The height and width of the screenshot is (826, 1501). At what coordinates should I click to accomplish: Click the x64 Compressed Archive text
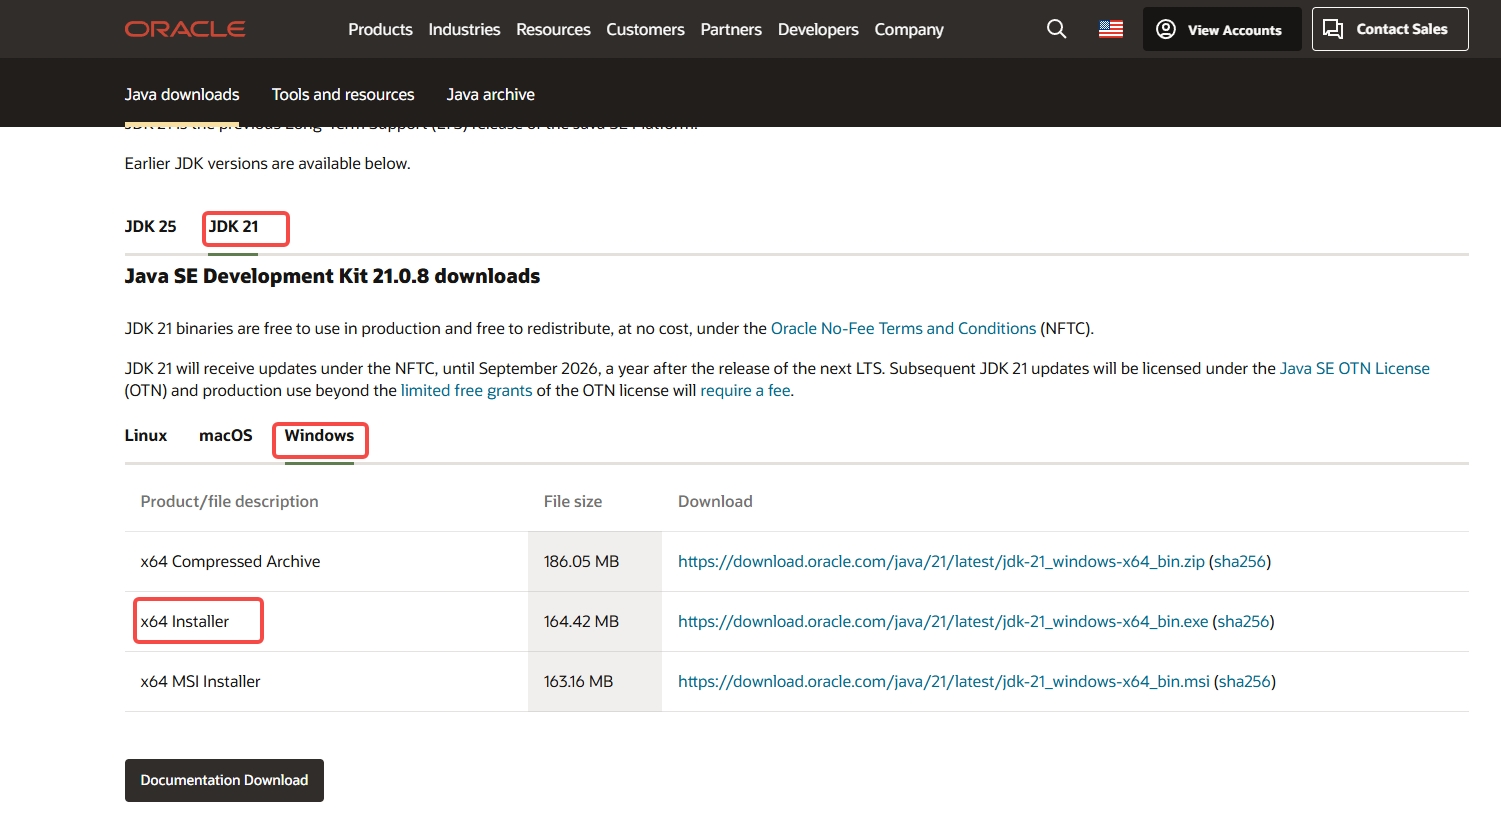[x=230, y=561]
